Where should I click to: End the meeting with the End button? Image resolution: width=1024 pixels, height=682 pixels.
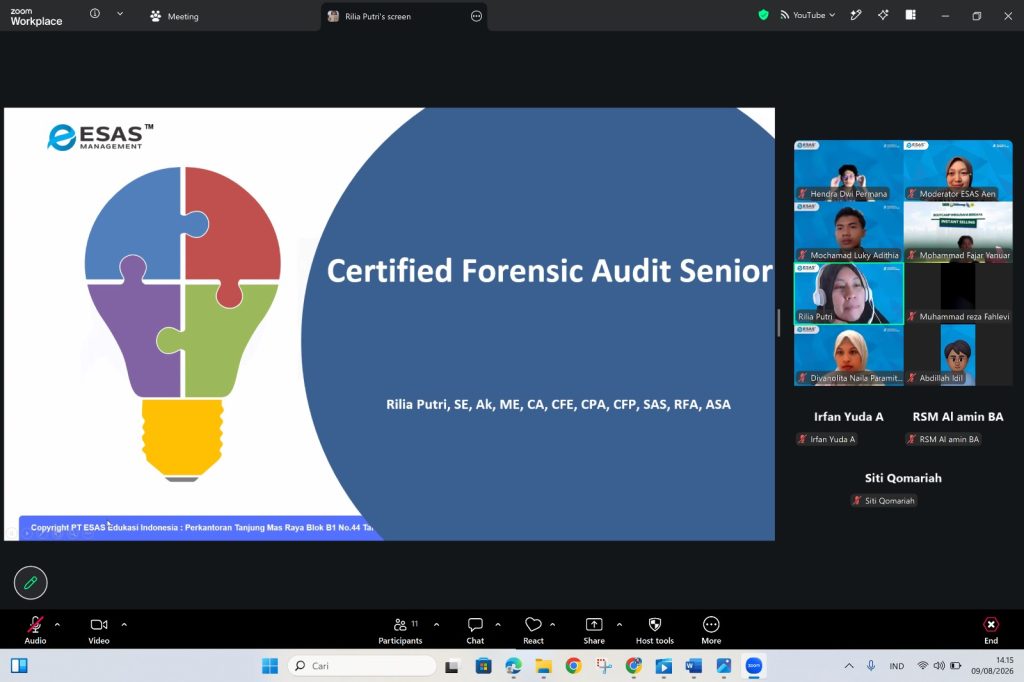(x=991, y=630)
